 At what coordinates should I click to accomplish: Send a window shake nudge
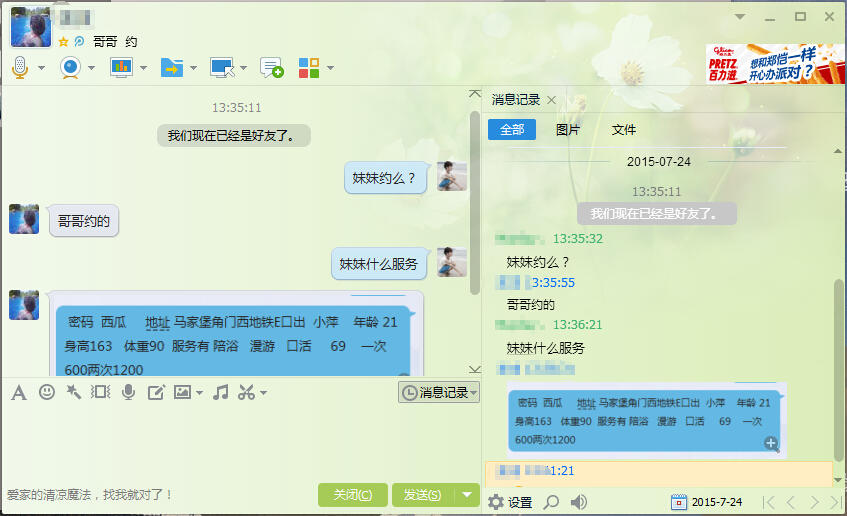(100, 392)
